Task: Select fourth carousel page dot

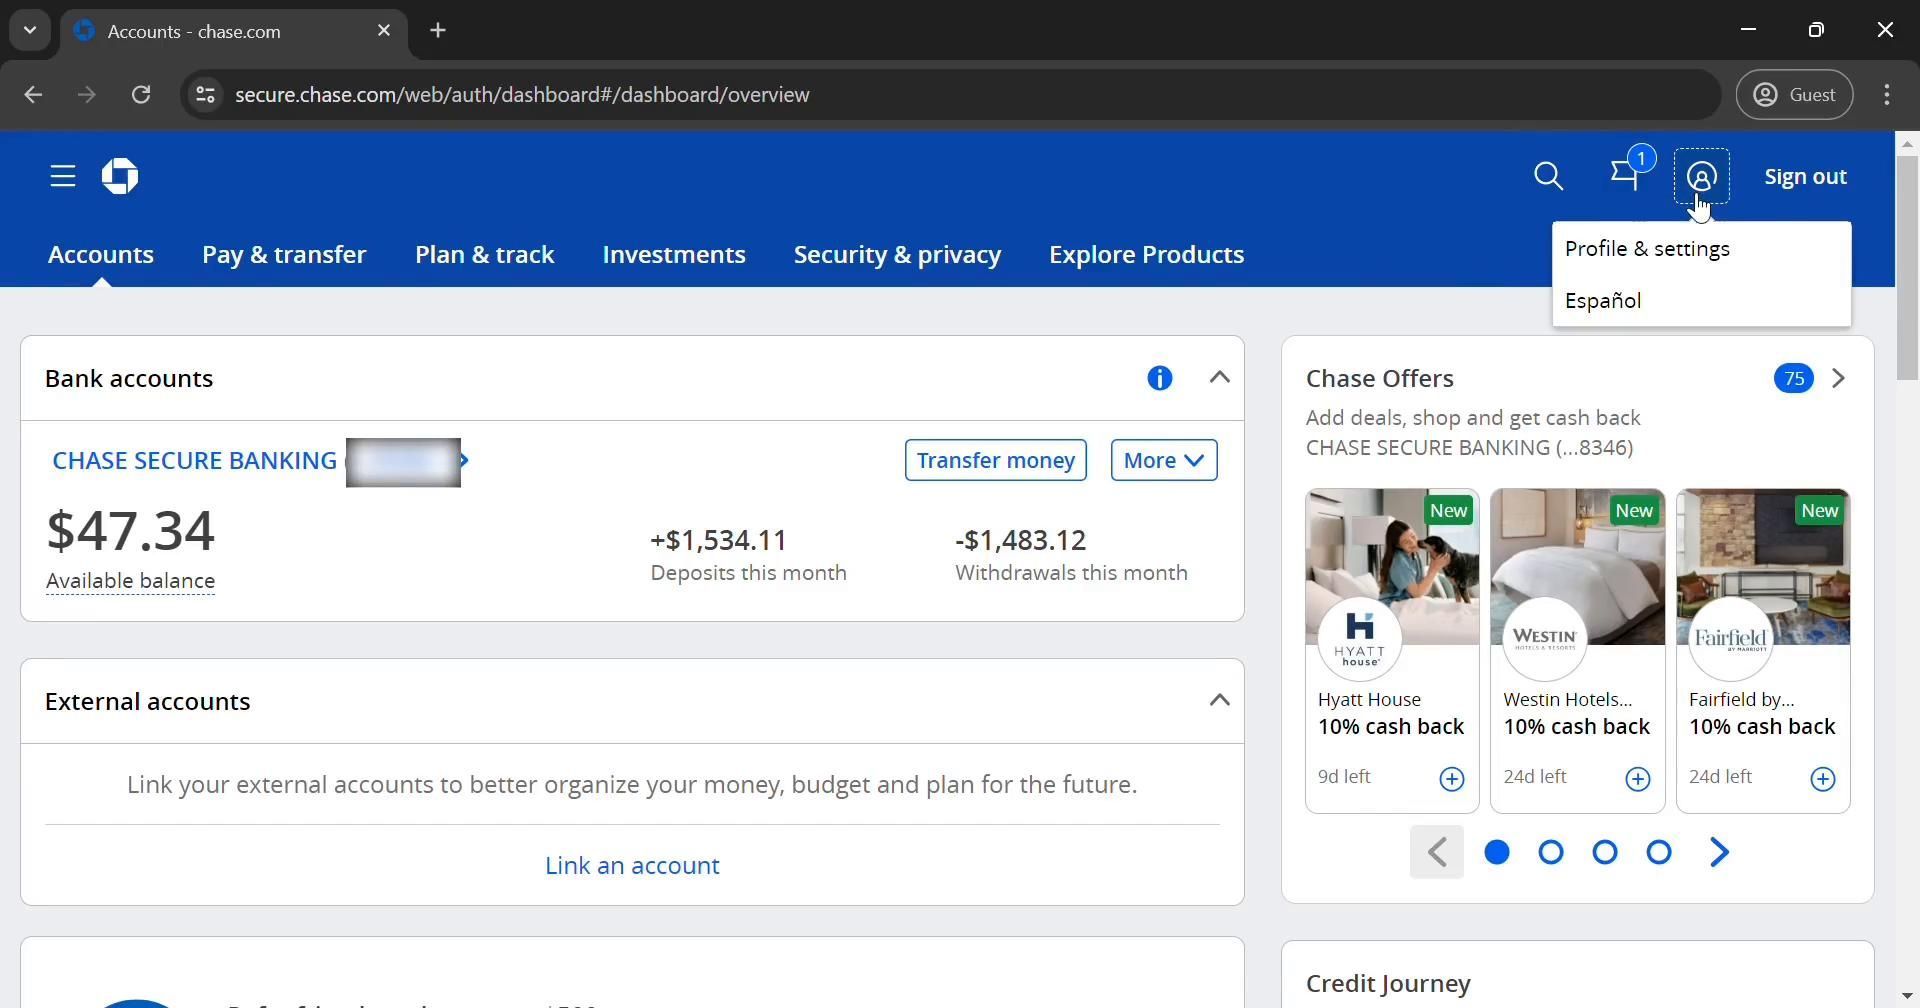Action: (1658, 853)
